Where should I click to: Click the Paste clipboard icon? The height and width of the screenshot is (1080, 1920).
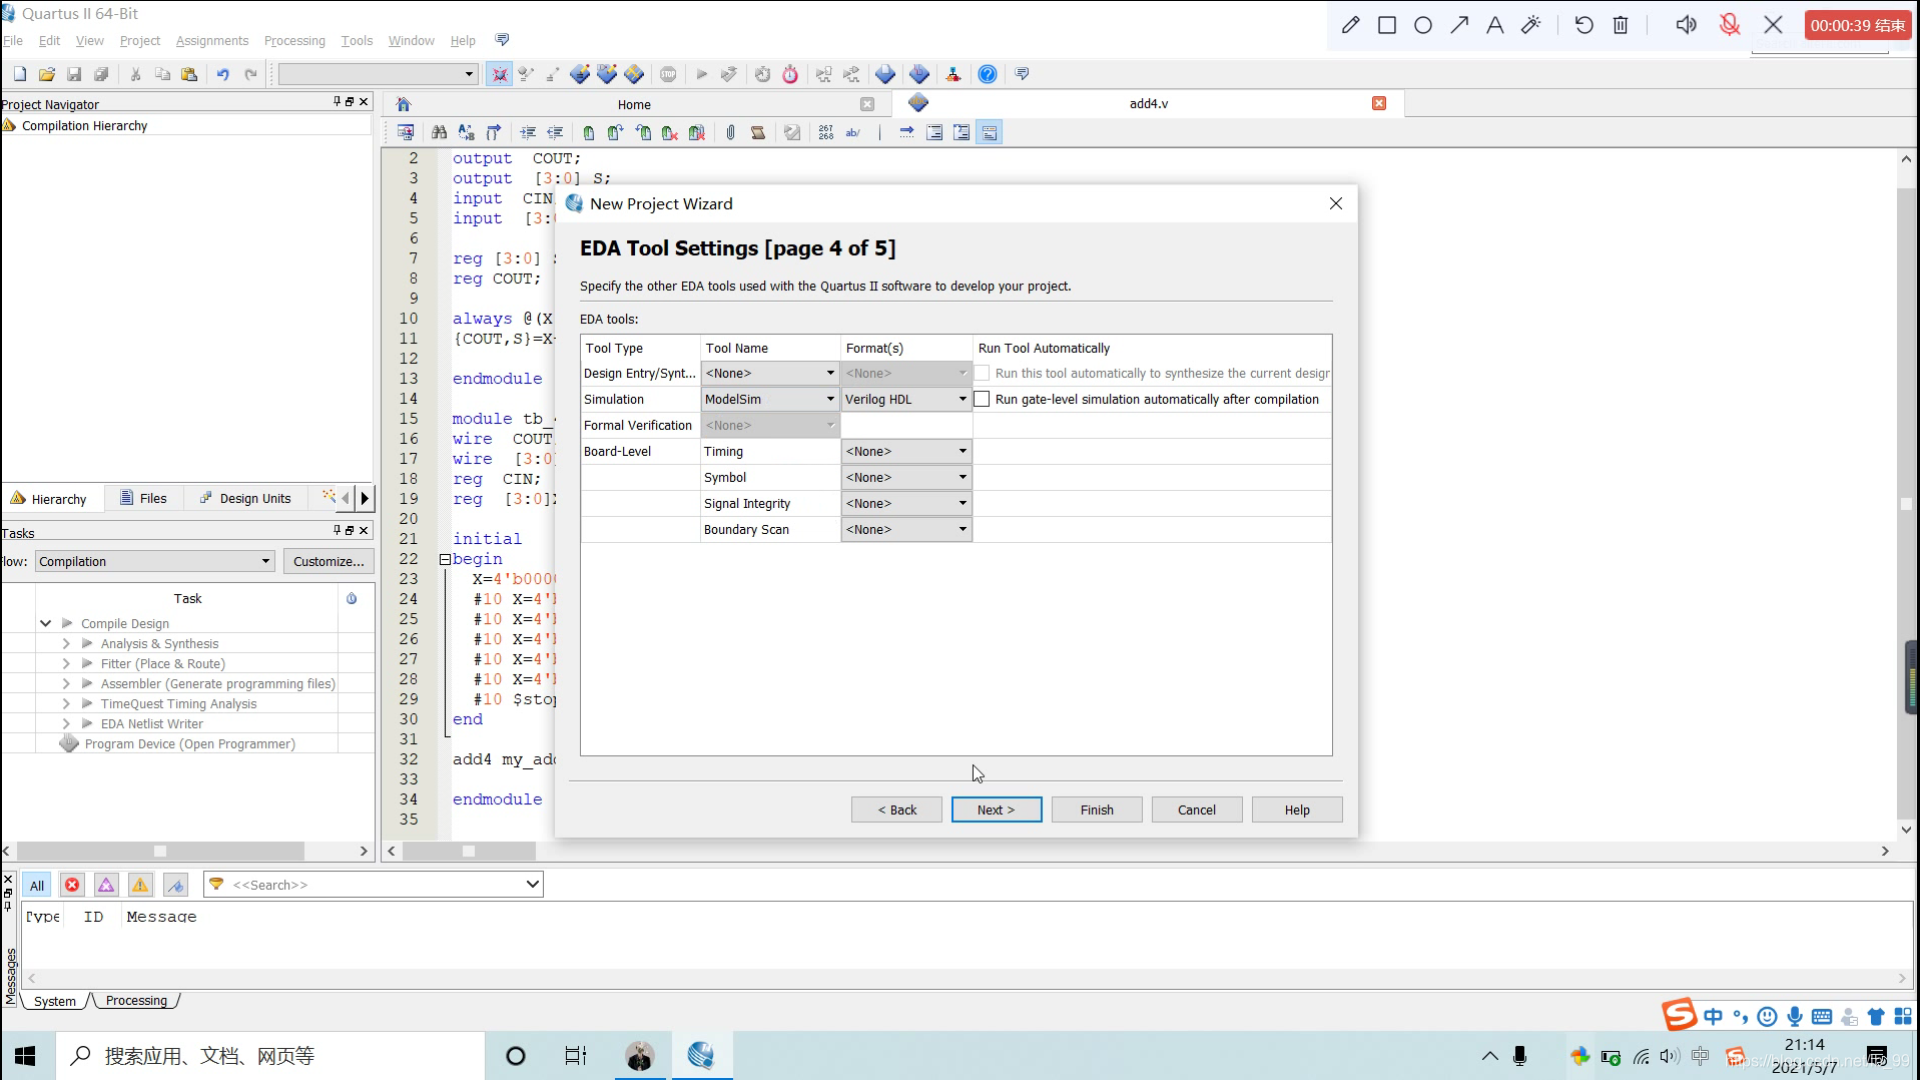(189, 74)
